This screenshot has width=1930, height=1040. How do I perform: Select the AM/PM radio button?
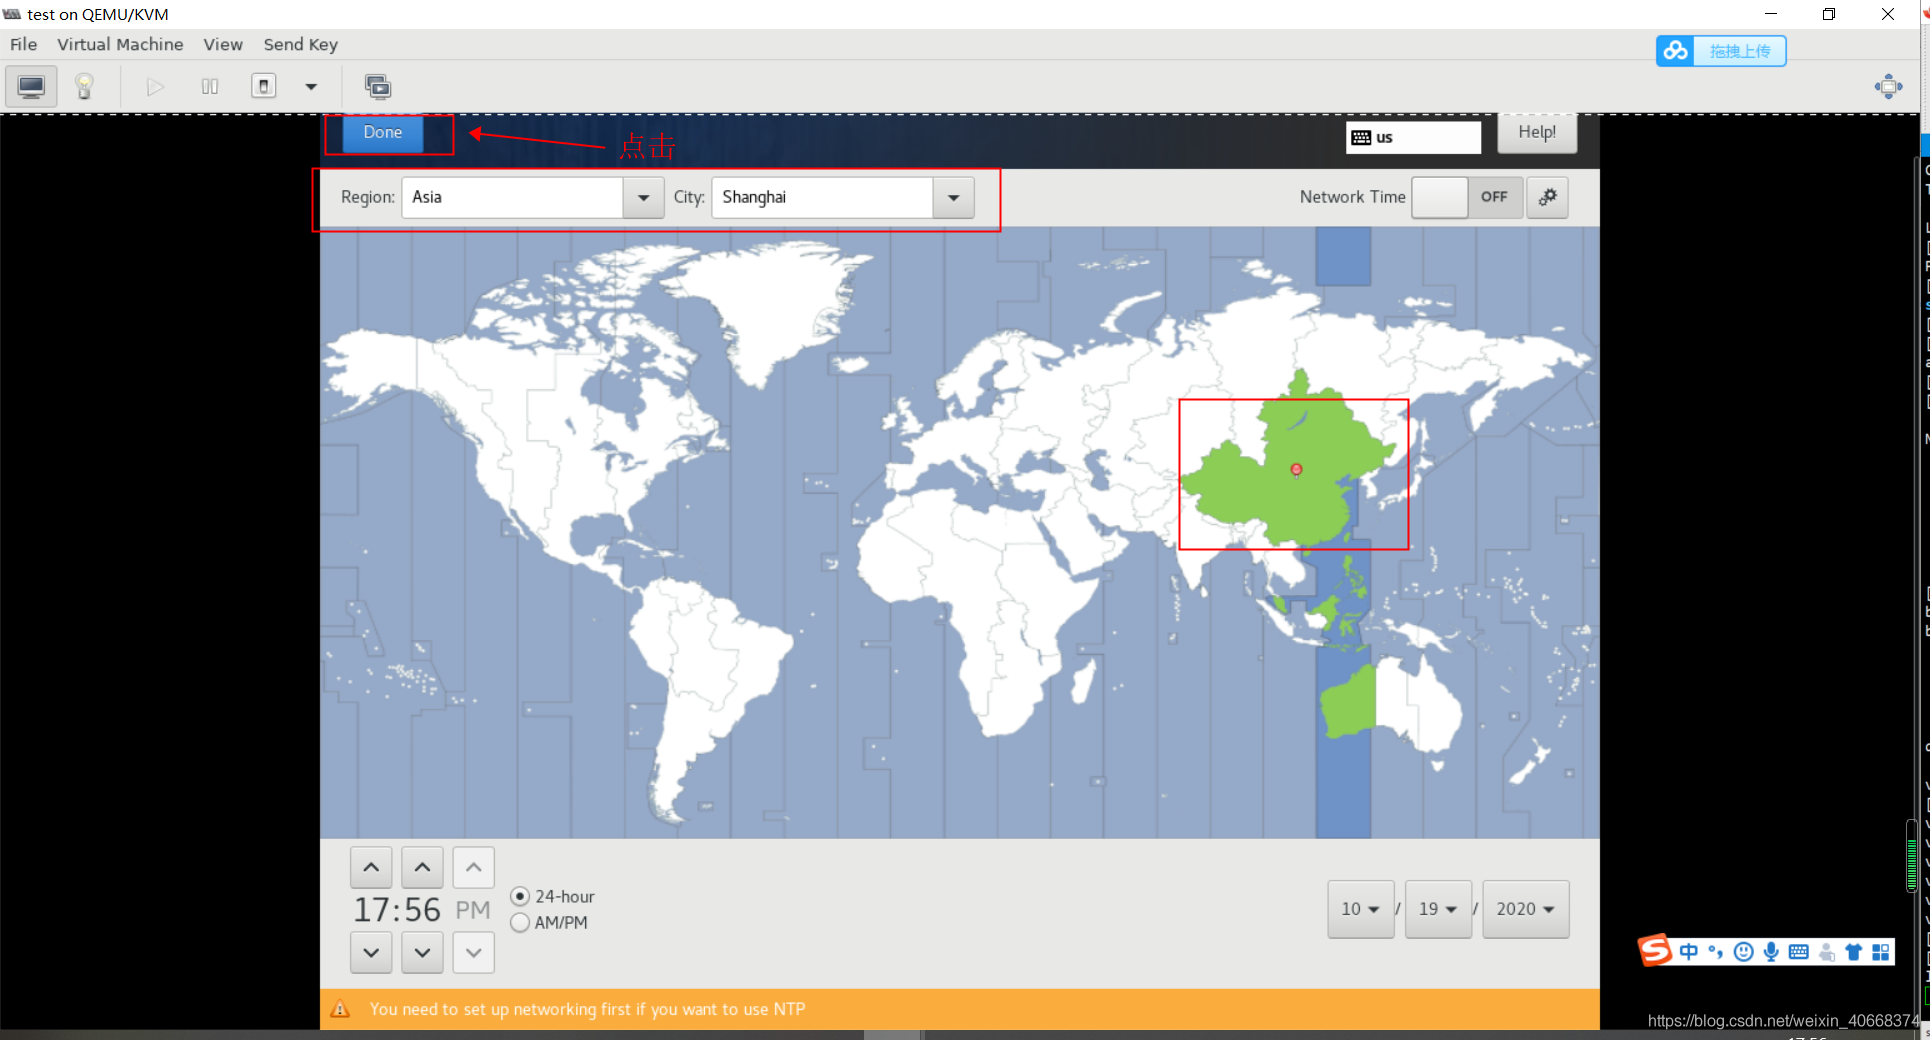pyautogui.click(x=520, y=923)
